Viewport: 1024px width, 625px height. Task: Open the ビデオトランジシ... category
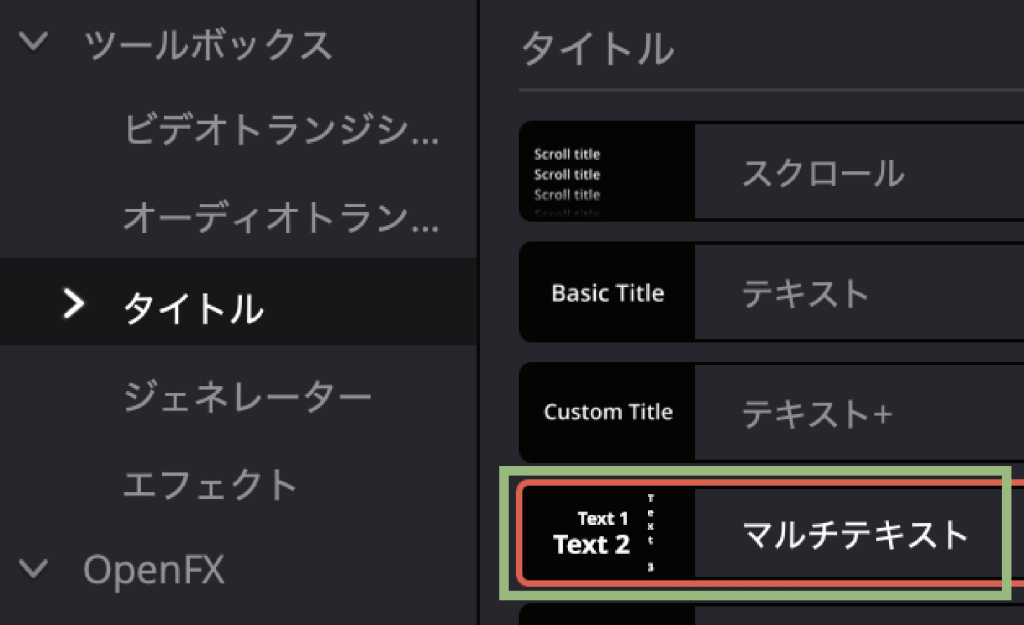[280, 130]
